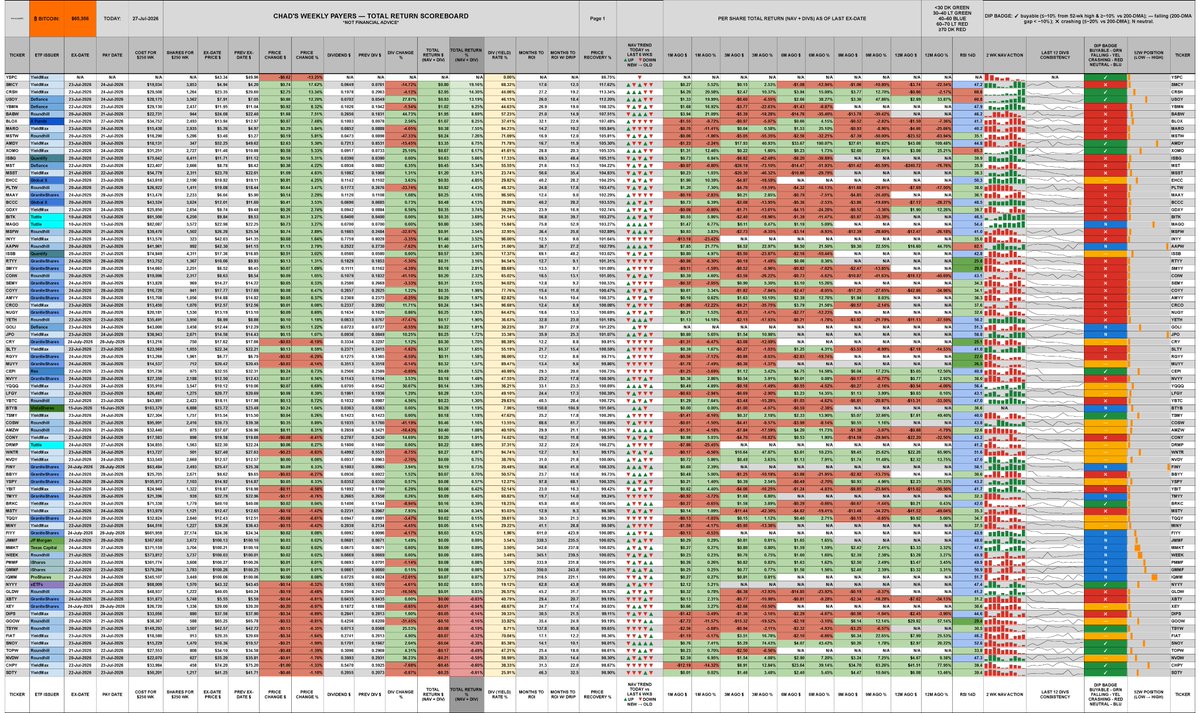Click the green check dip badge for YSPC
This screenshot has height=713, width=1200.
click(x=1107, y=76)
